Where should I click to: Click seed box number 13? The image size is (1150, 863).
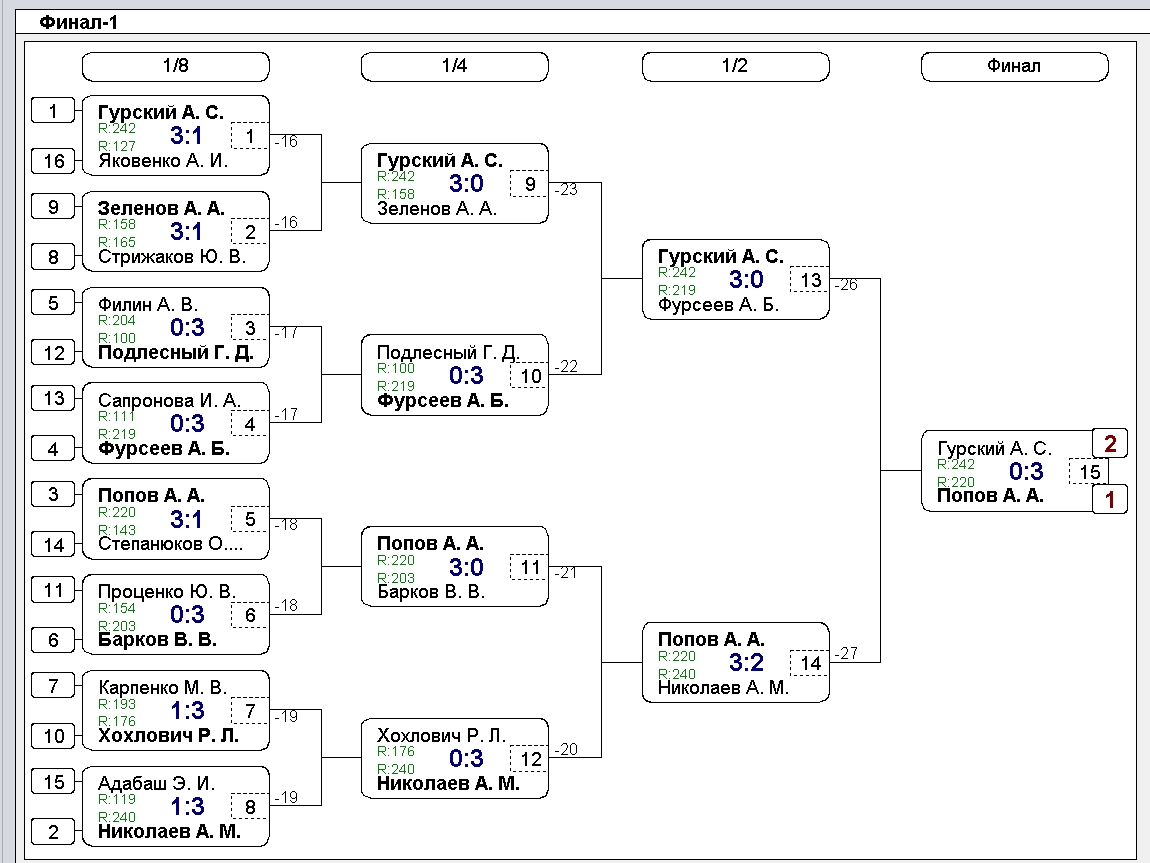click(53, 399)
